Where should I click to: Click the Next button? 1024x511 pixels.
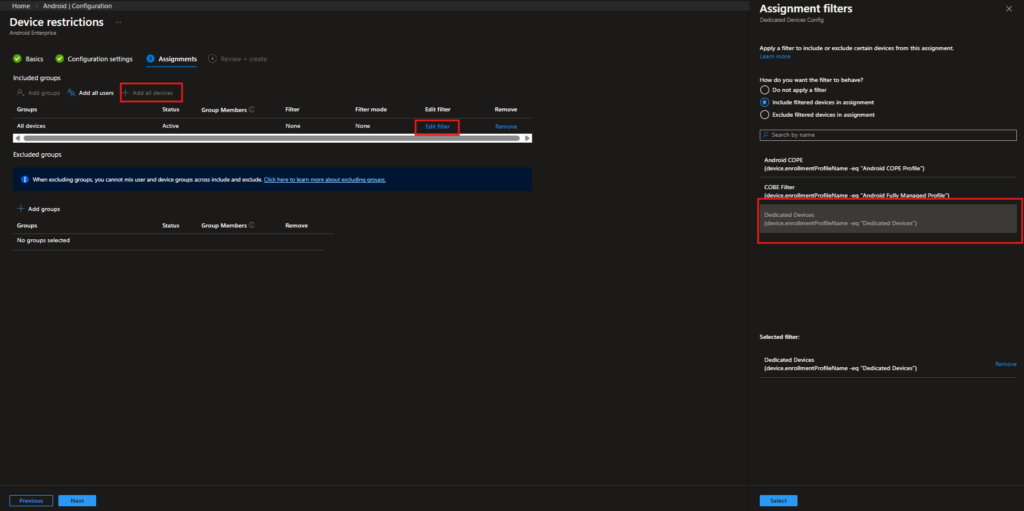[x=77, y=500]
